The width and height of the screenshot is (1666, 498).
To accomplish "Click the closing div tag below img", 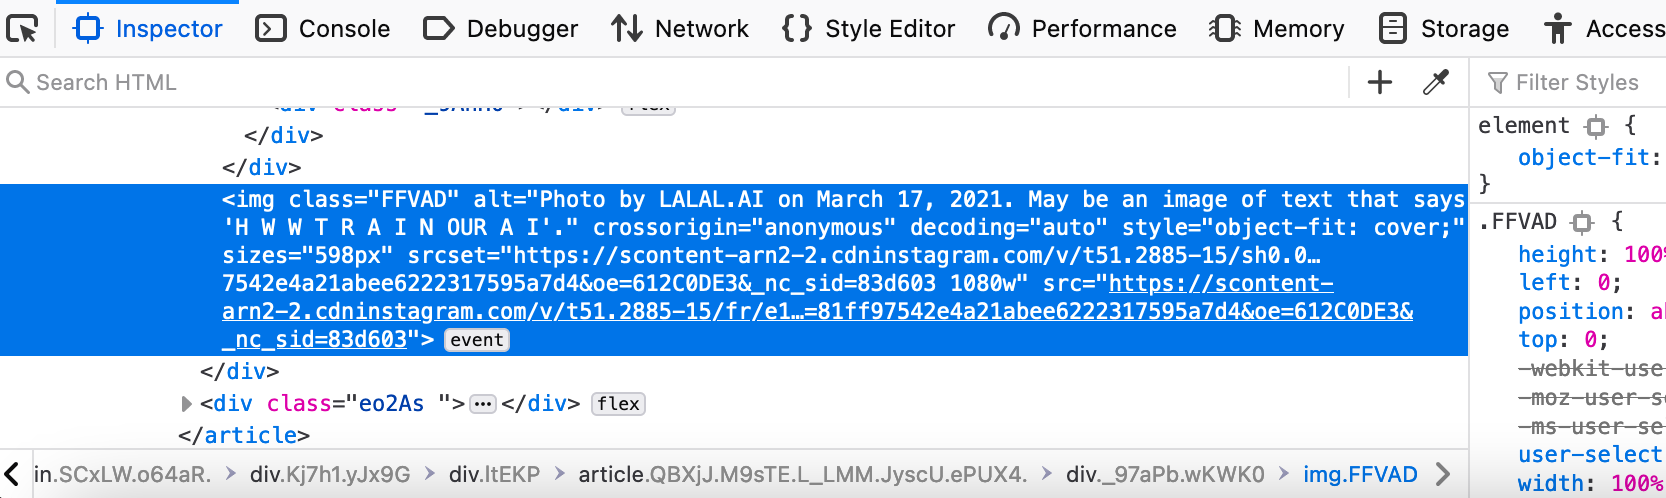I will (x=240, y=372).
